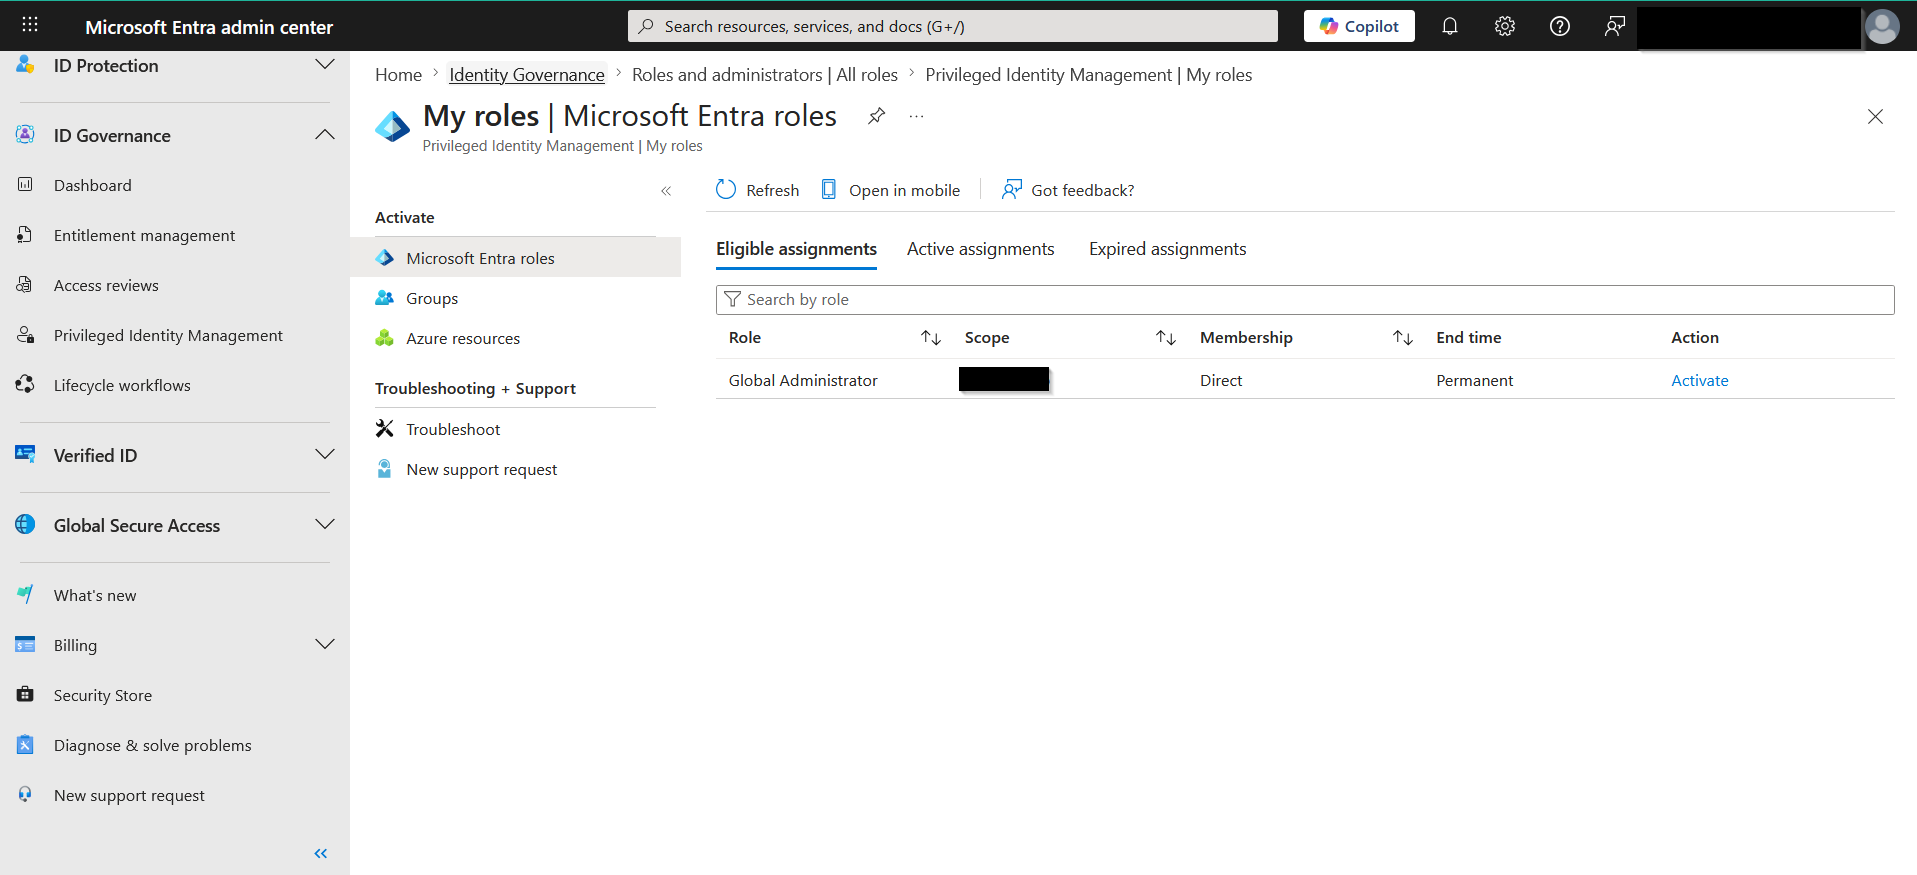Click the feedback person icon in header

pyautogui.click(x=1614, y=26)
